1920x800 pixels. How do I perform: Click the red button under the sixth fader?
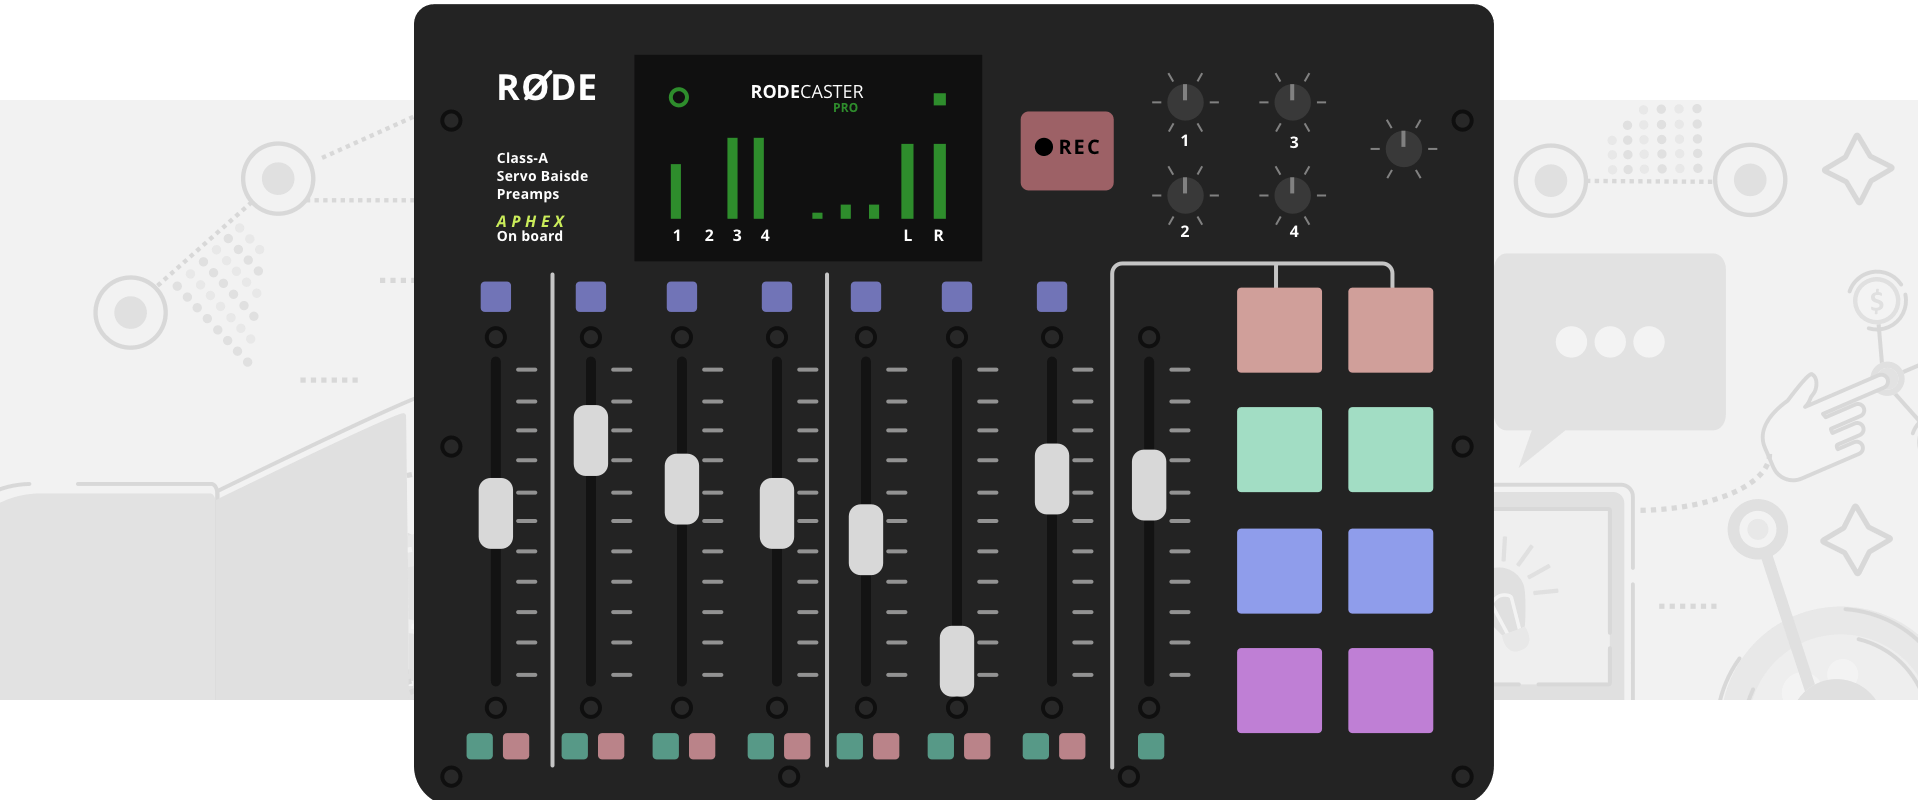coord(977,746)
